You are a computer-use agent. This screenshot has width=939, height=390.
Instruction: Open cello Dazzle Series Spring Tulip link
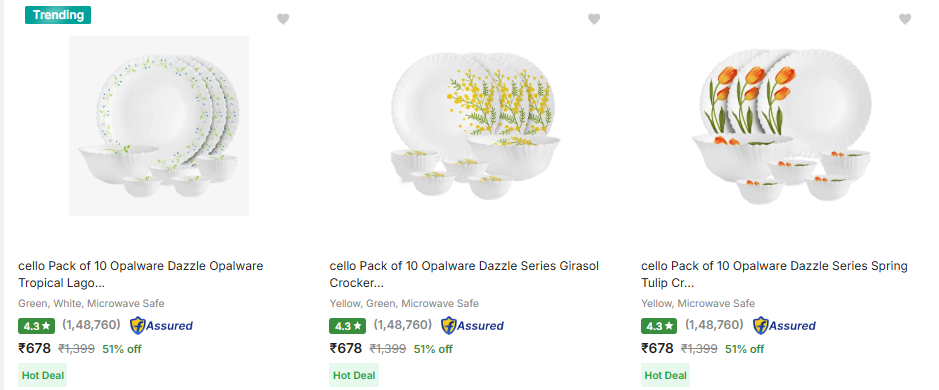click(x=774, y=274)
